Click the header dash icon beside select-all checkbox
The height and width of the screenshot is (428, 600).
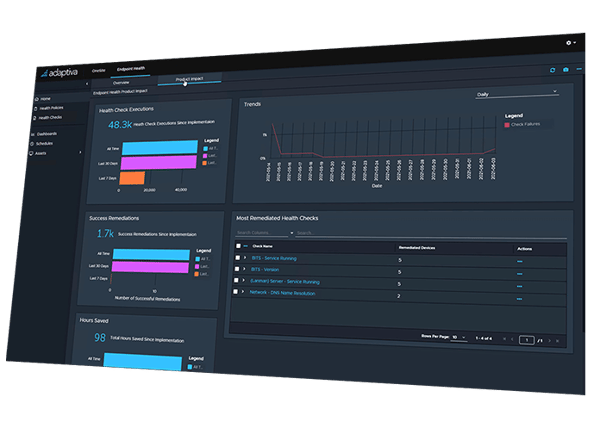tap(246, 246)
